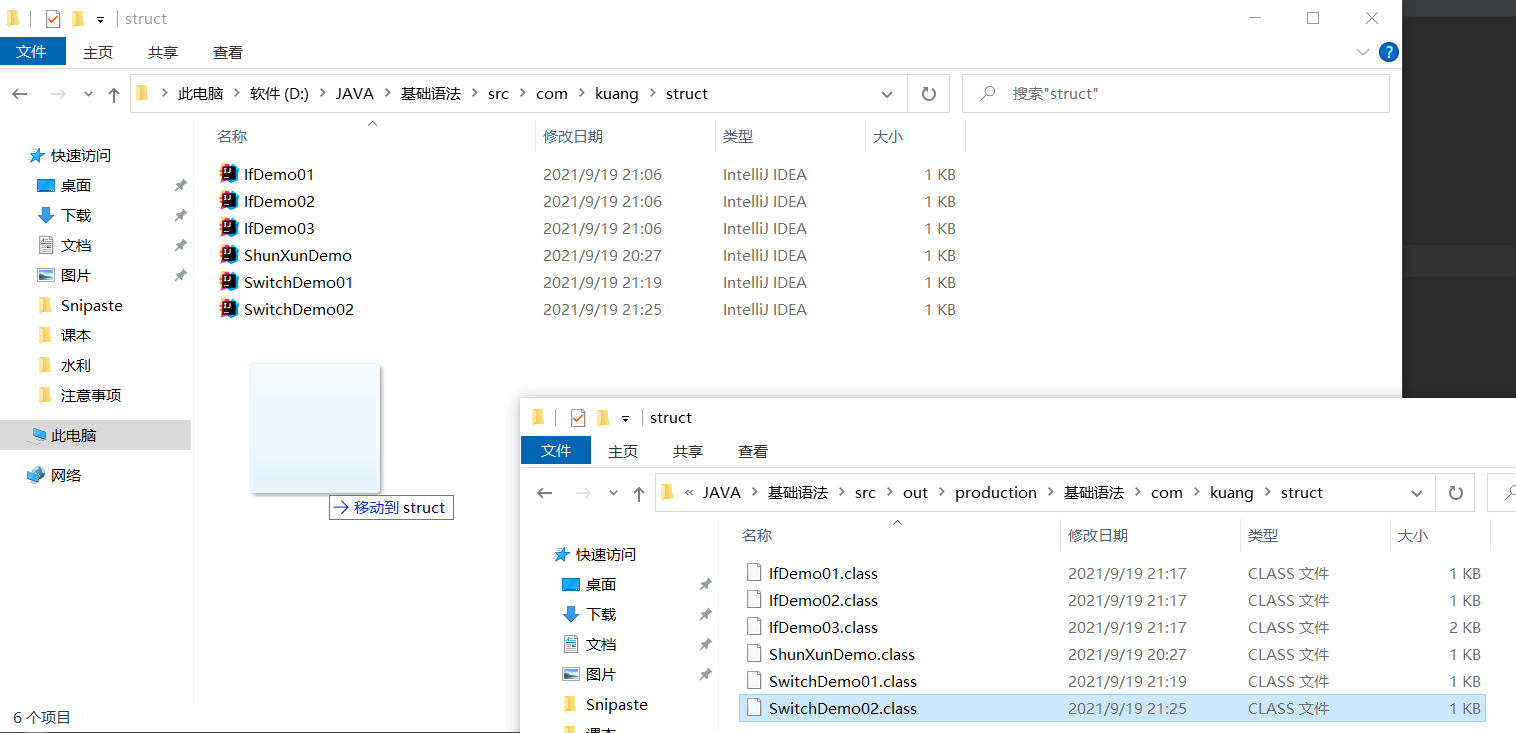Click kuang breadcrumb in back window address bar
This screenshot has width=1516, height=733.
pyautogui.click(x=616, y=94)
